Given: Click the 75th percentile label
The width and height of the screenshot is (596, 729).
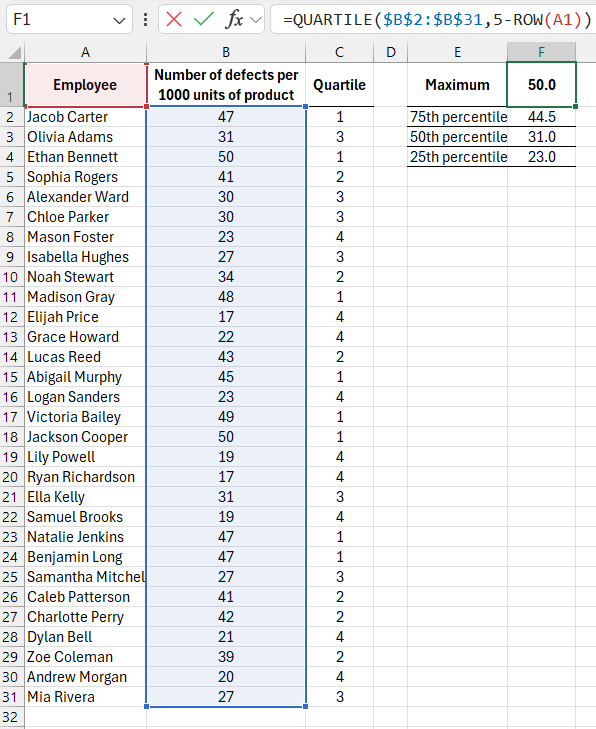Looking at the screenshot, I should click(457, 117).
